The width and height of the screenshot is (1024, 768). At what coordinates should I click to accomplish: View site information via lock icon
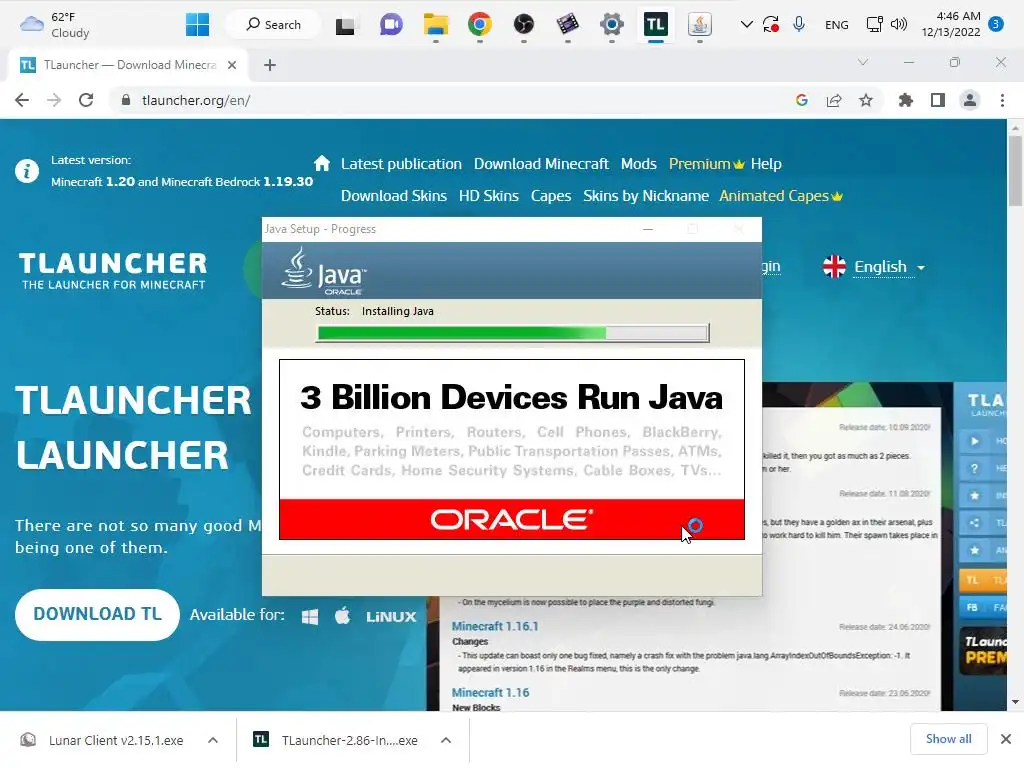click(126, 100)
